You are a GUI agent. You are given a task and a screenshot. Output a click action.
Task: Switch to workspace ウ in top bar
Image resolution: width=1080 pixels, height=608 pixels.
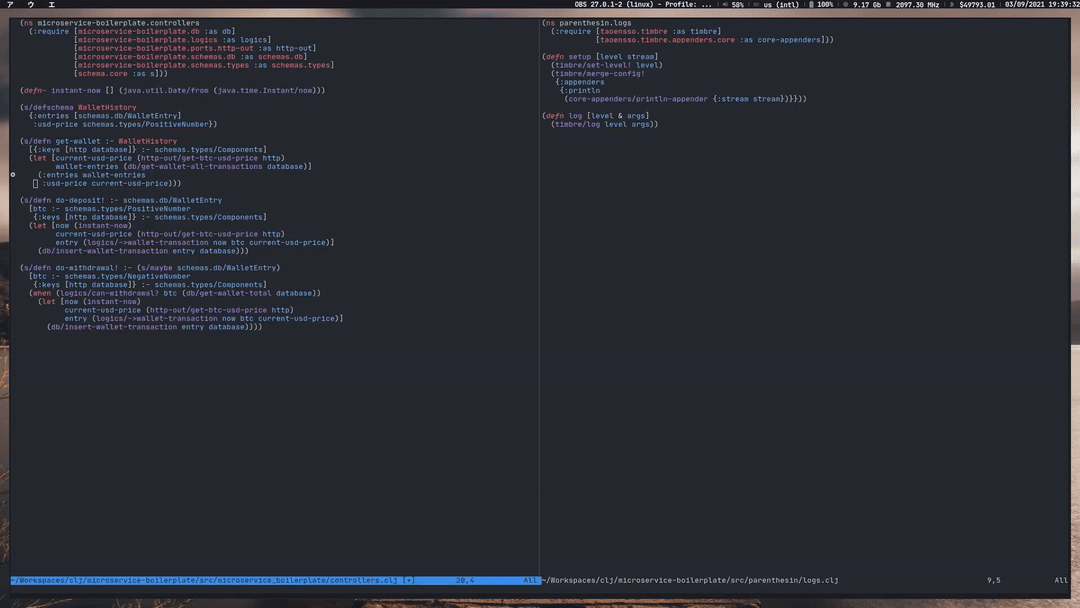pos(31,4)
